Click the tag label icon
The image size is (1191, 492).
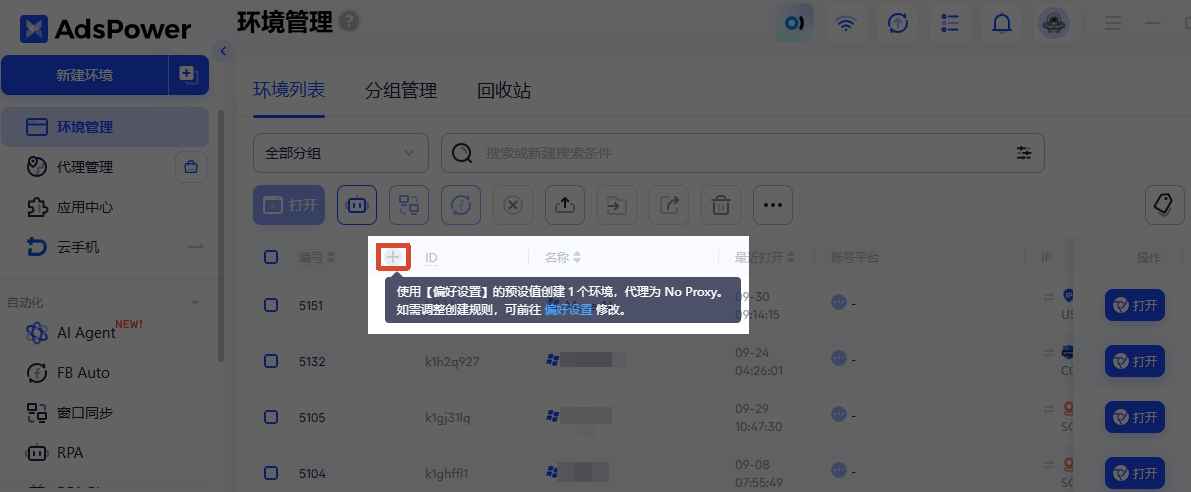click(x=1164, y=205)
